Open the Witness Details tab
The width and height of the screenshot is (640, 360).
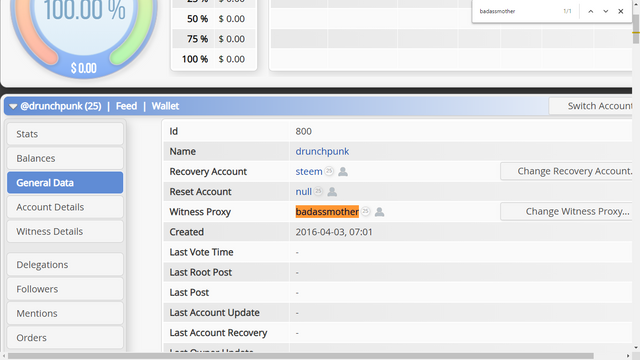[x=65, y=231]
